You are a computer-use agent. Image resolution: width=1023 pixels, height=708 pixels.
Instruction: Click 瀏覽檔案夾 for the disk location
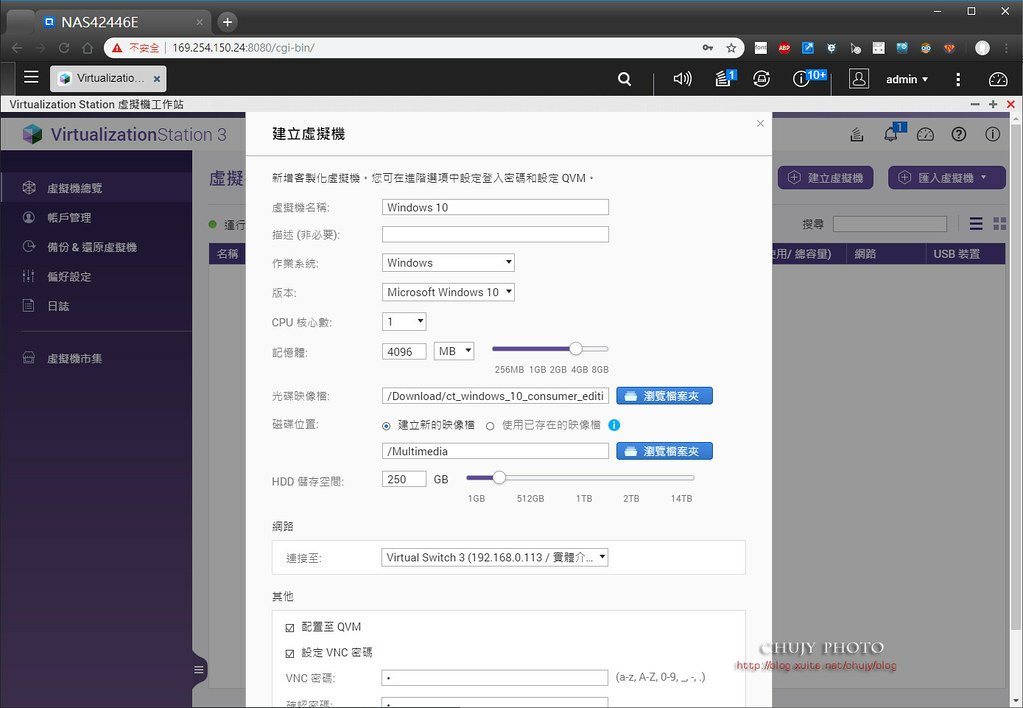coord(664,451)
